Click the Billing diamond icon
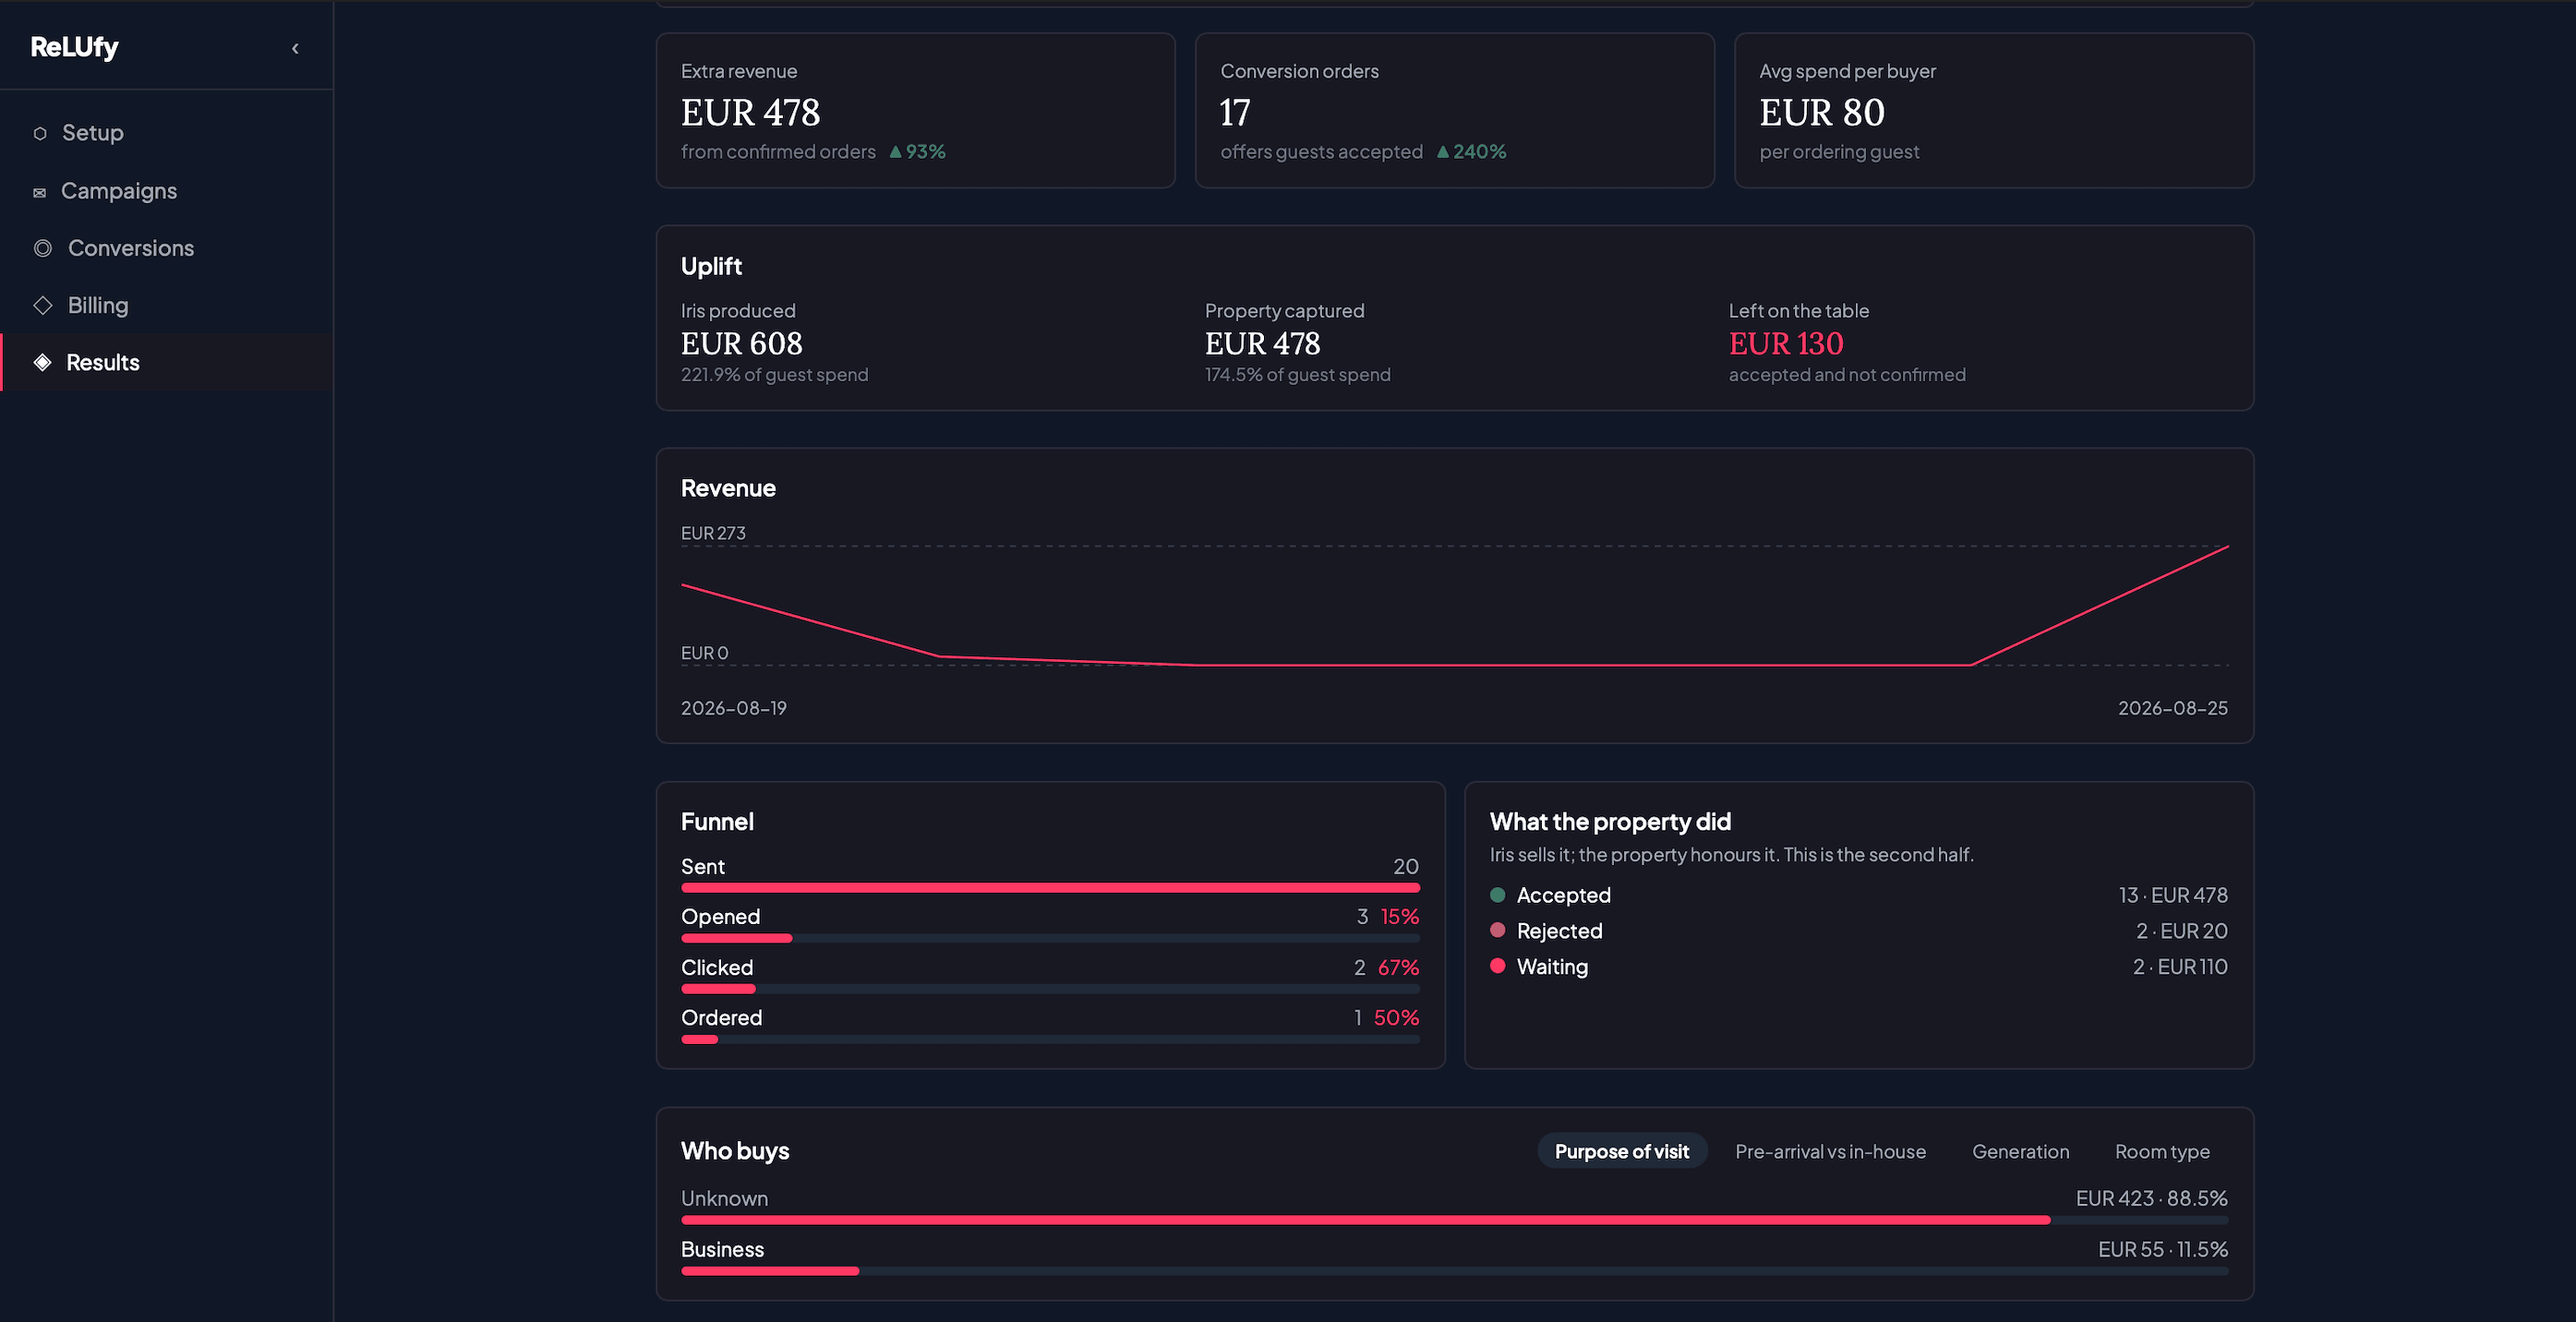Viewport: 2576px width, 1322px height. tap(43, 305)
